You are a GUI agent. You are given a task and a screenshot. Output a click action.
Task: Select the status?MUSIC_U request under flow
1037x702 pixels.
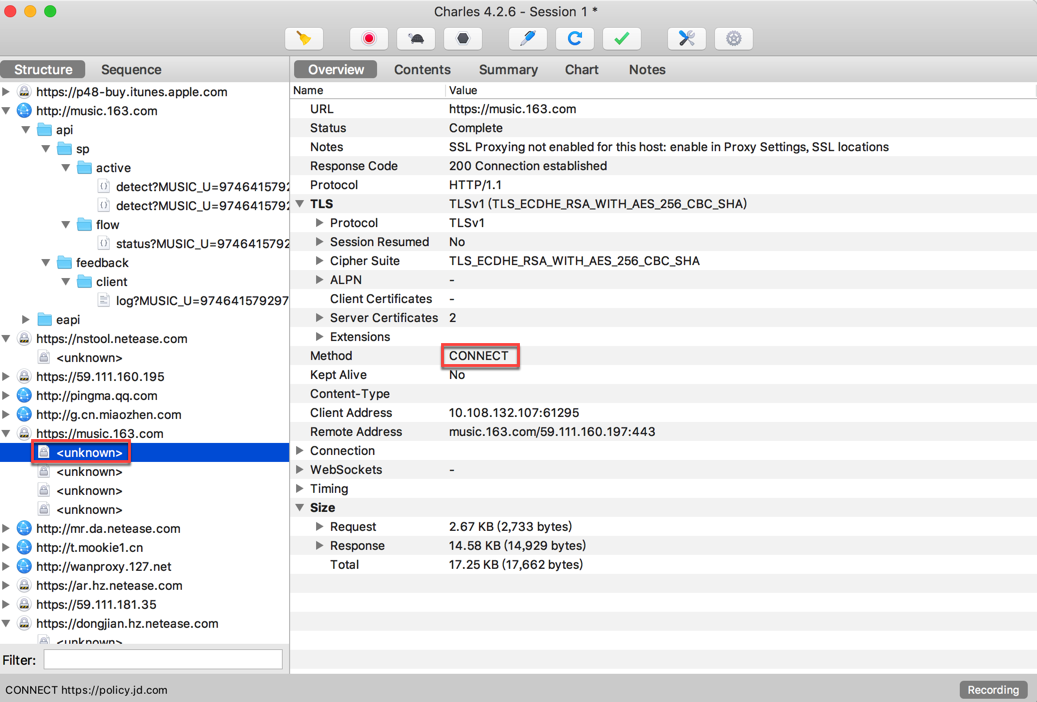[x=202, y=243]
